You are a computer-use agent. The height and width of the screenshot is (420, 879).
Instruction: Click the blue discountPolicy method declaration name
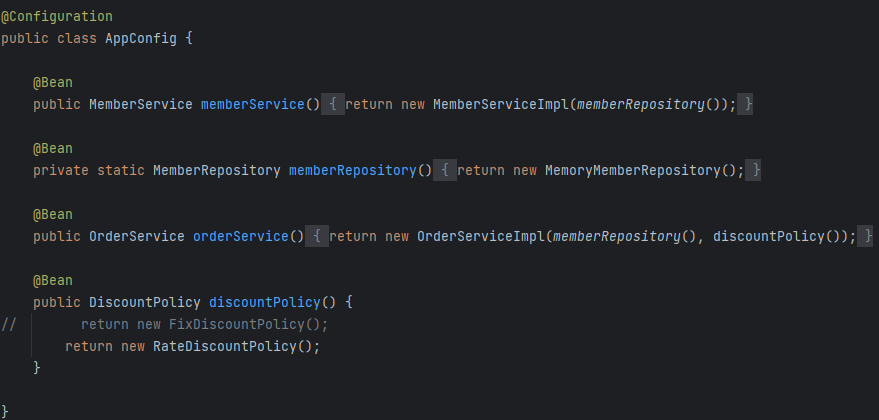[265, 302]
